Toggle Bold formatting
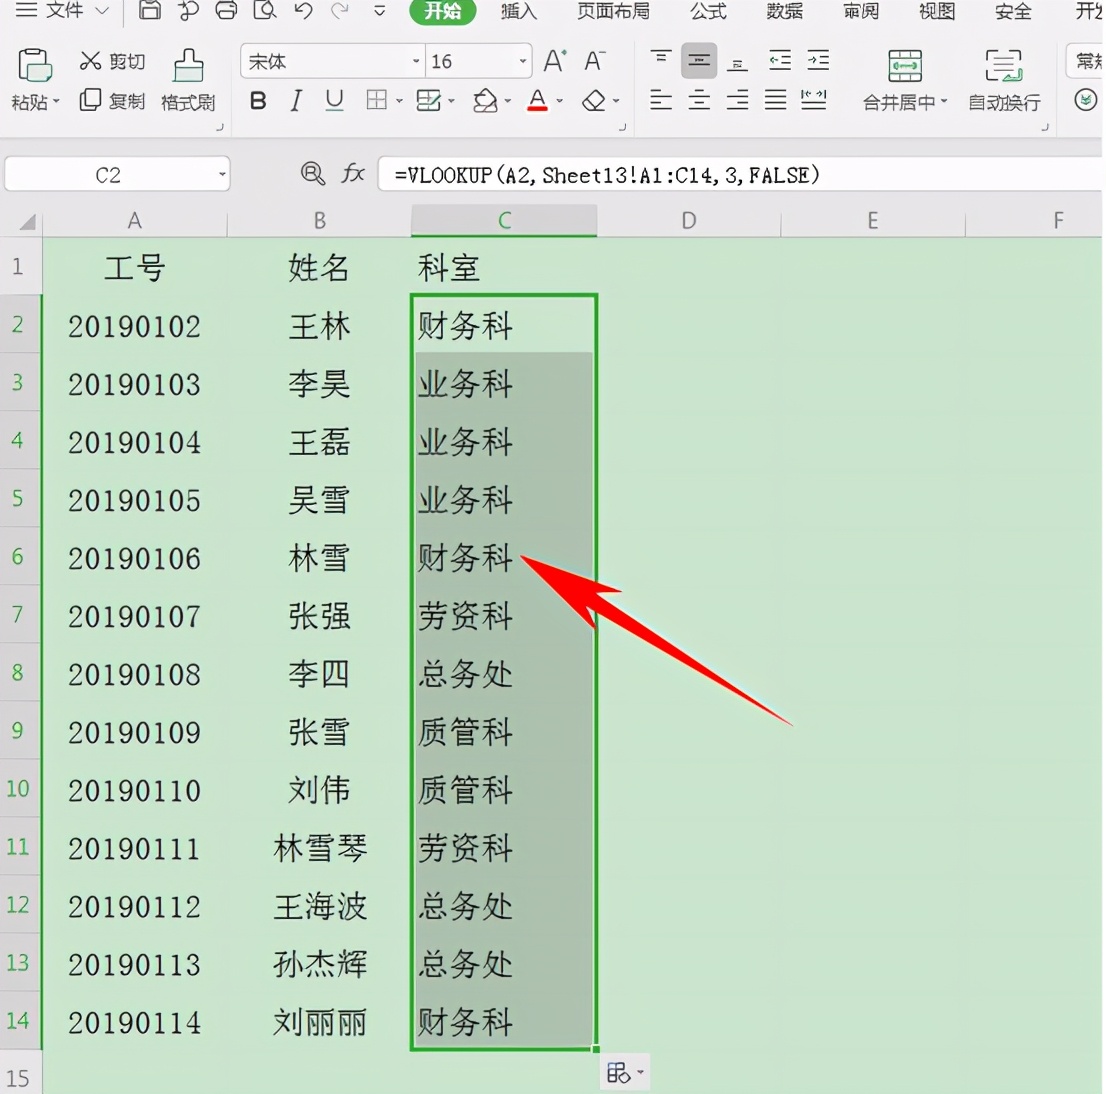1106x1094 pixels. (258, 101)
